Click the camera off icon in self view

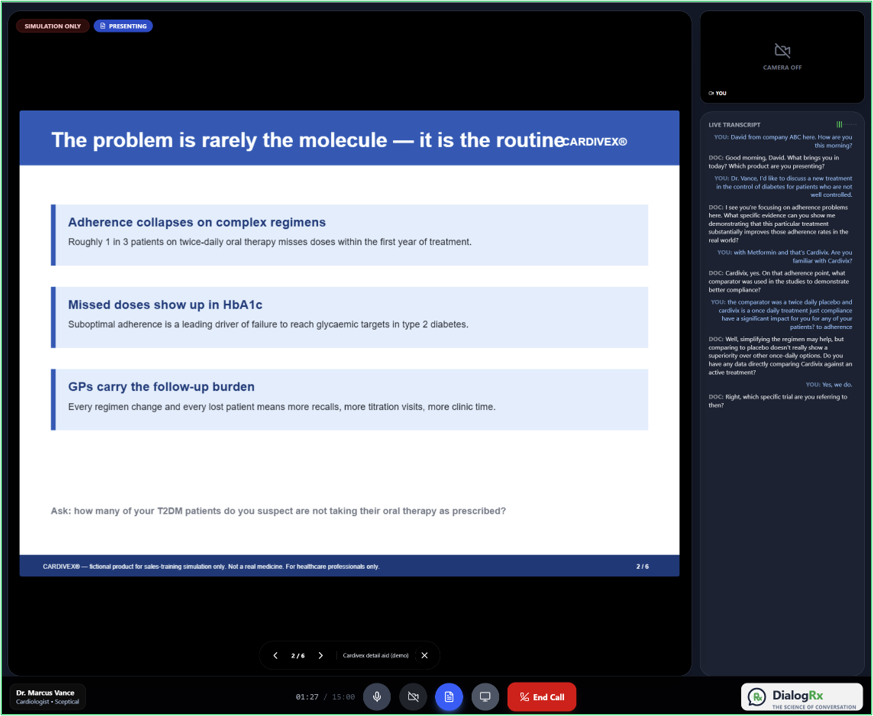pyautogui.click(x=782, y=51)
